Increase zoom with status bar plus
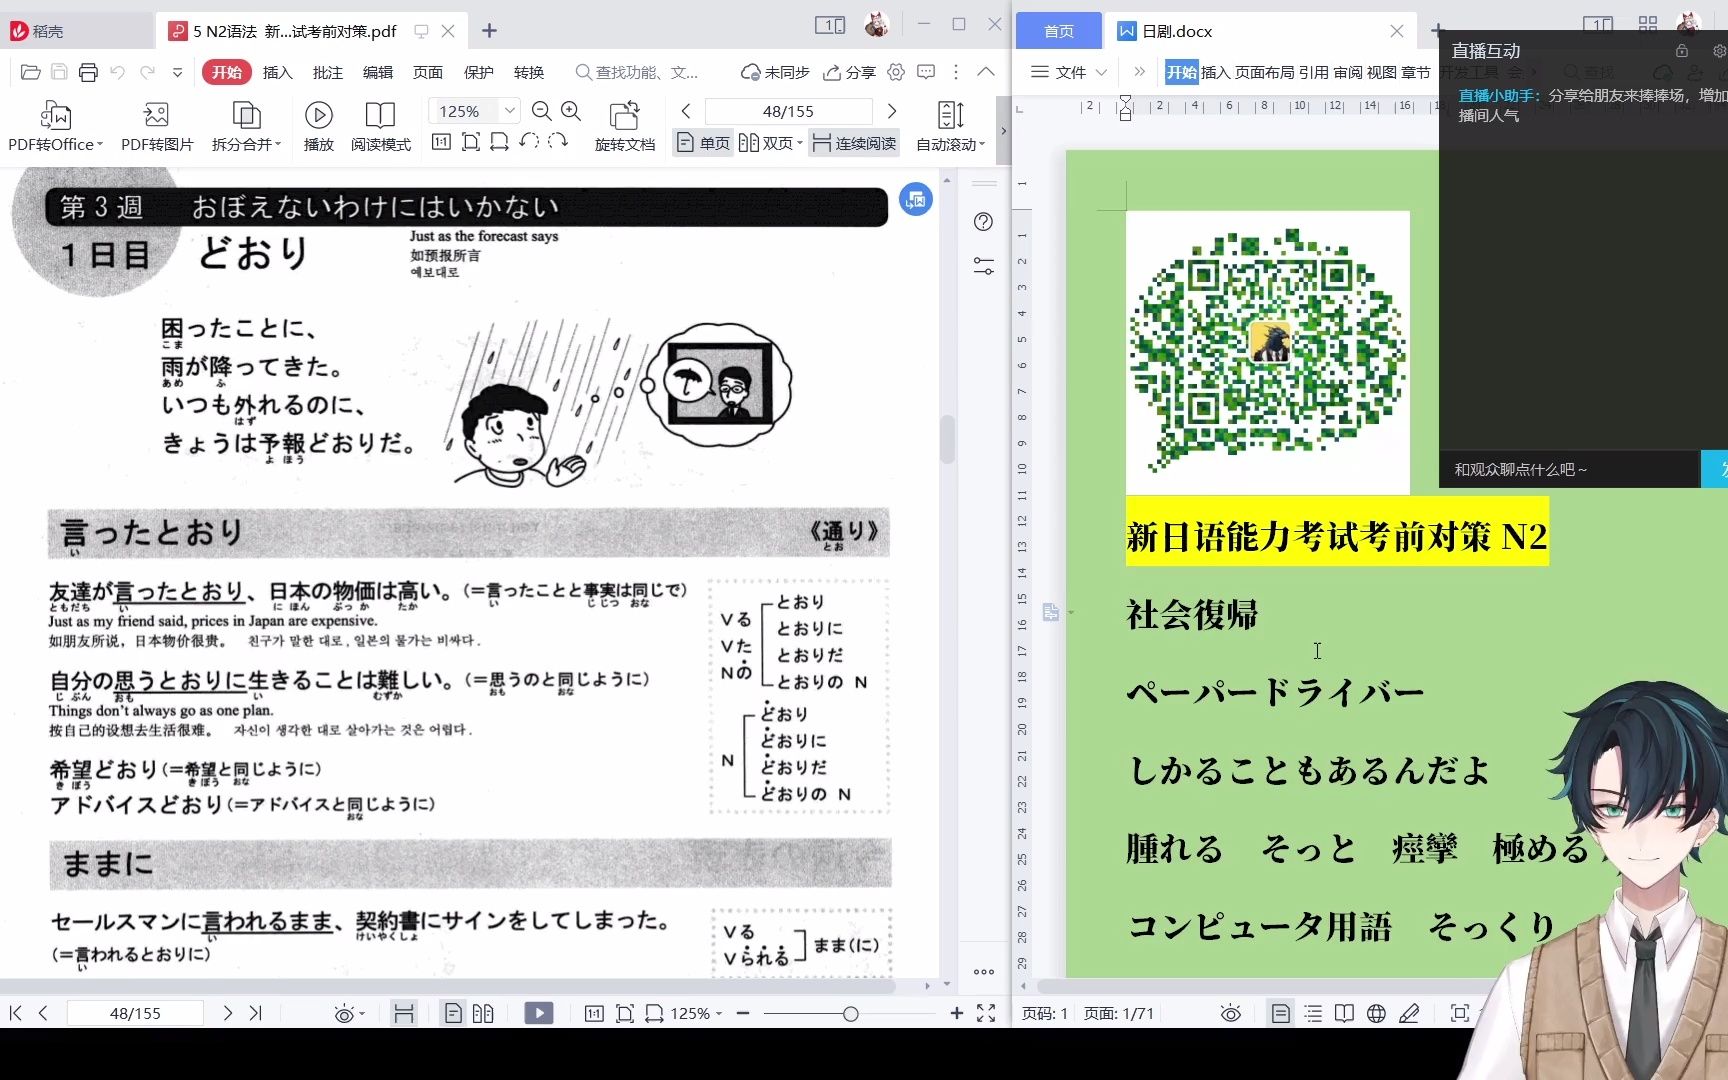The width and height of the screenshot is (1728, 1080). click(x=957, y=1013)
